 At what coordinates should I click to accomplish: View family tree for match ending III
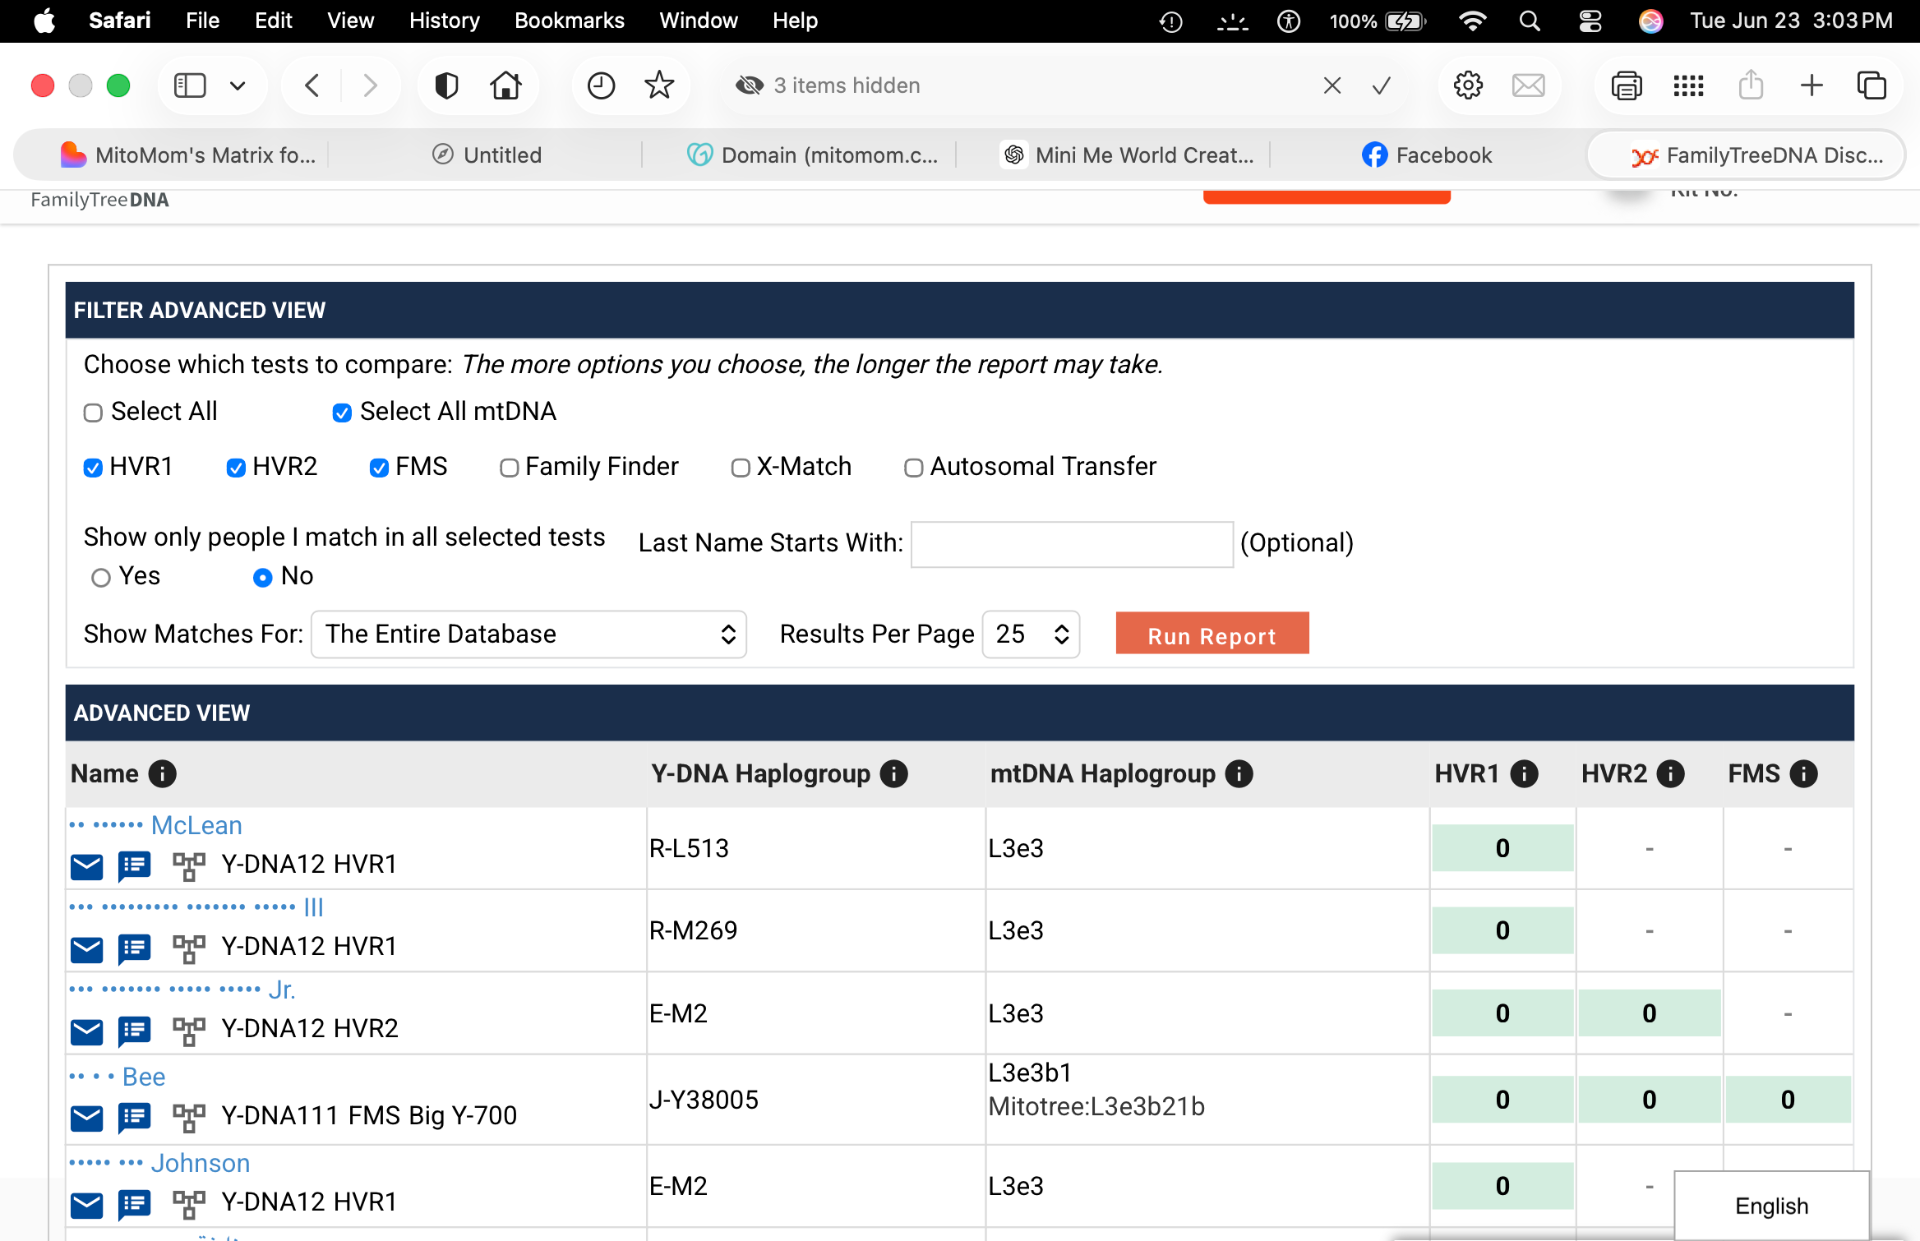point(188,948)
